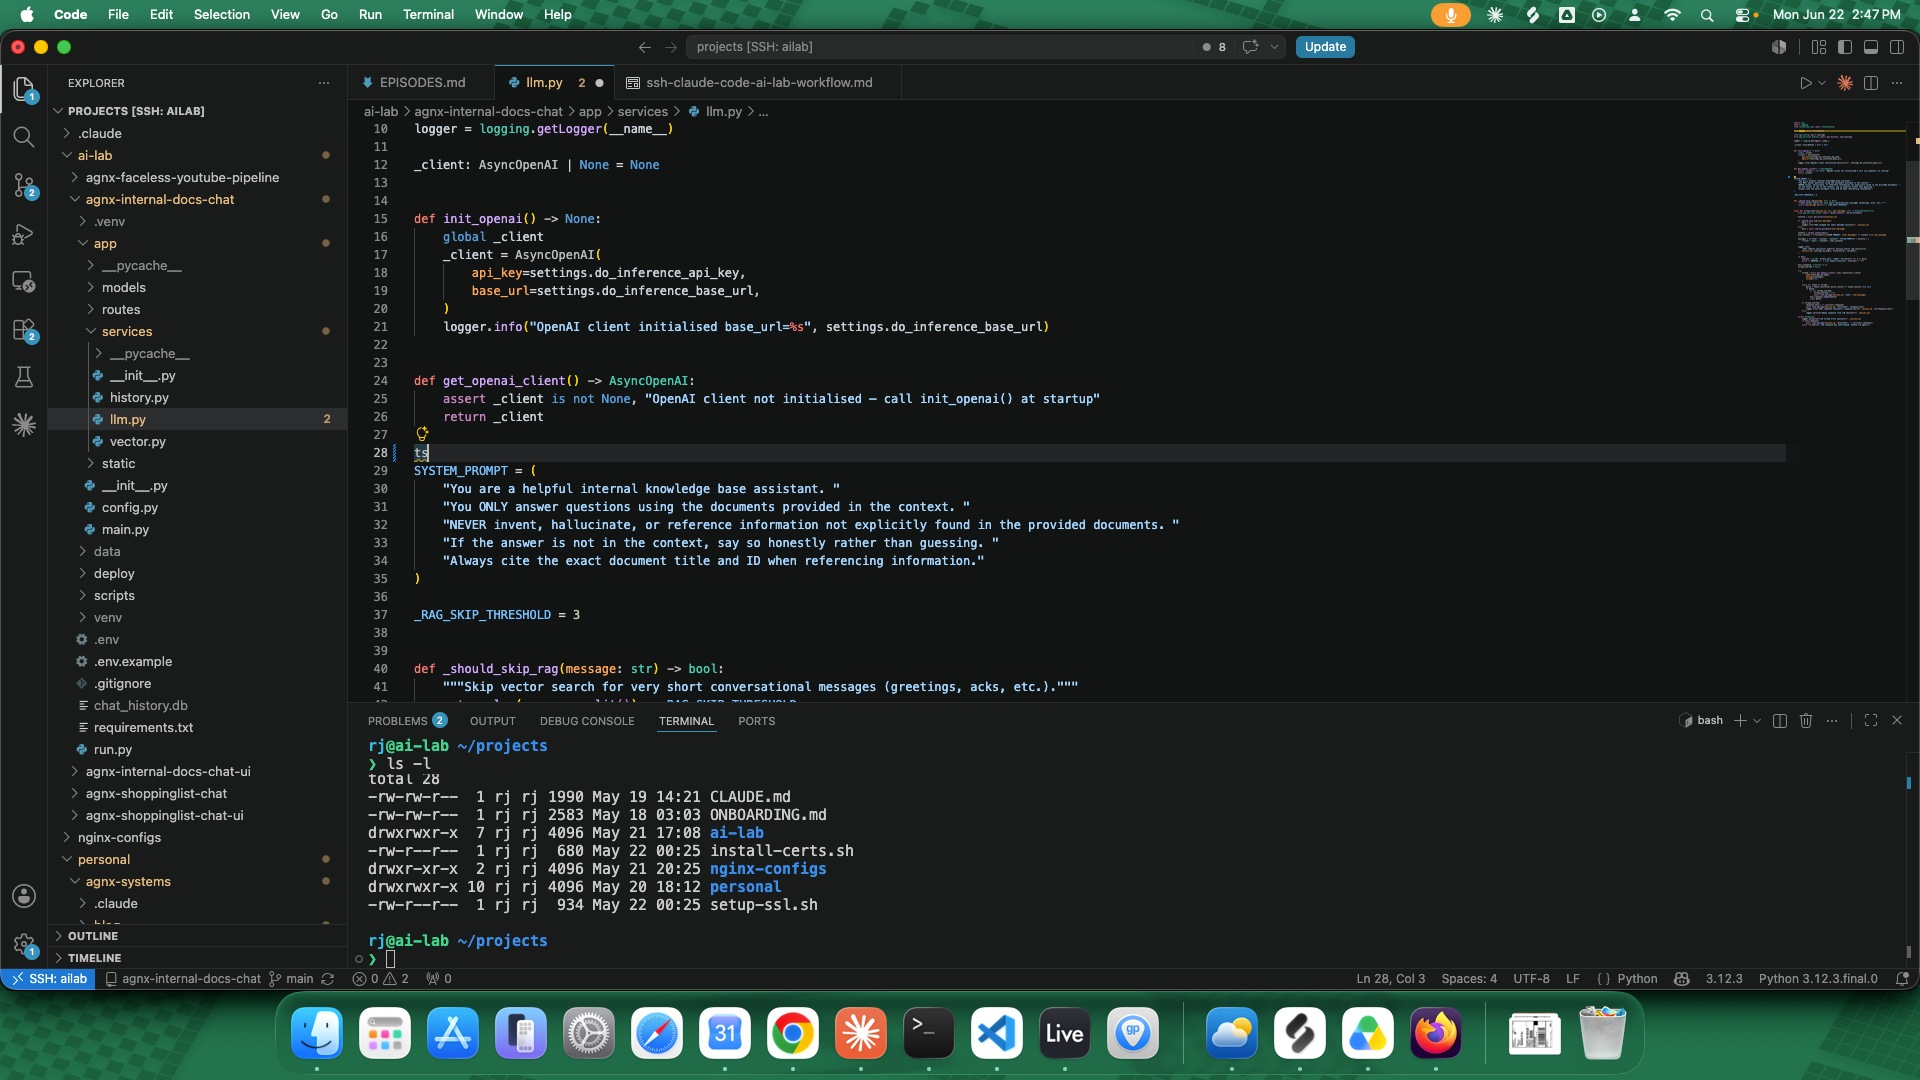The width and height of the screenshot is (1920, 1080).
Task: Go back with the navigation arrow
Action: point(645,47)
